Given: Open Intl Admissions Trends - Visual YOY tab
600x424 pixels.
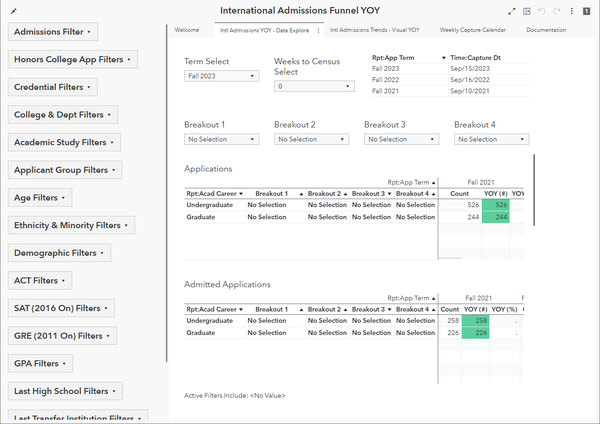Looking at the screenshot, I should point(375,30).
